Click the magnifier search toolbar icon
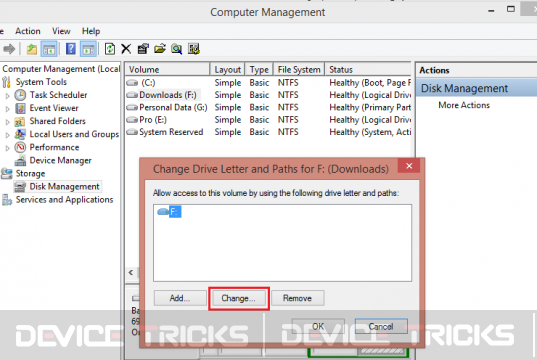The image size is (537, 360). pyautogui.click(x=177, y=49)
